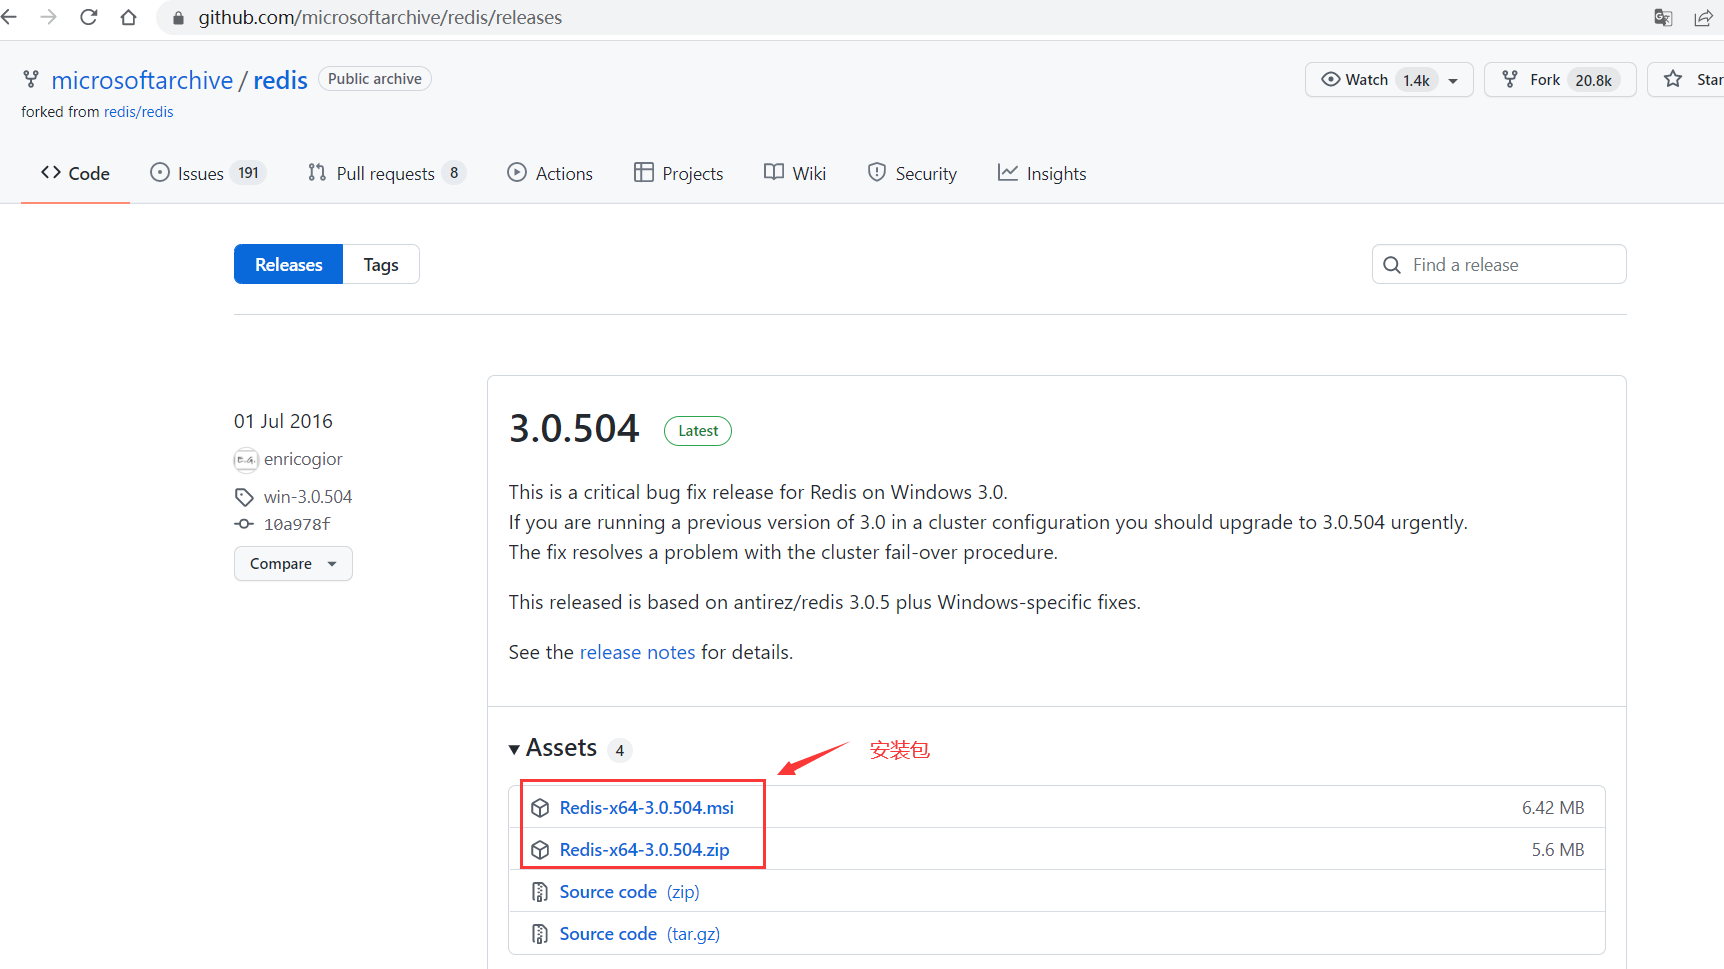
Task: Click the tag icon beside win-3.0.504
Action: click(x=244, y=497)
